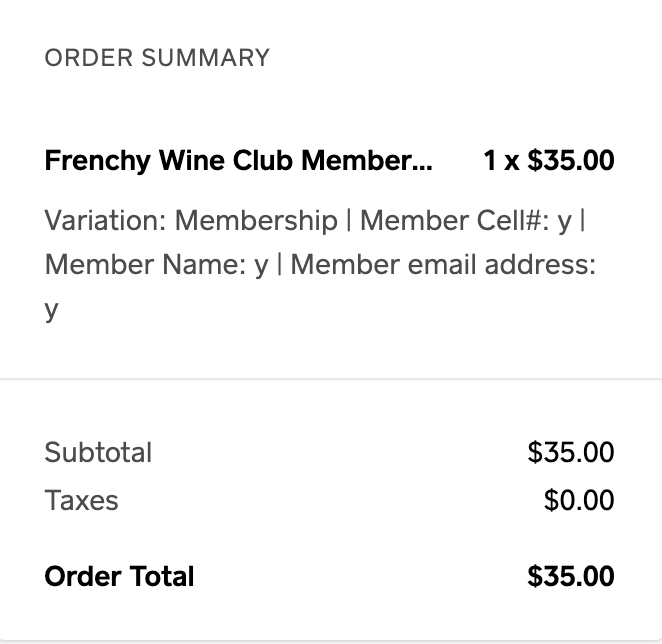The image size is (662, 644).
Task: Click the Subtotal label
Action: (98, 452)
